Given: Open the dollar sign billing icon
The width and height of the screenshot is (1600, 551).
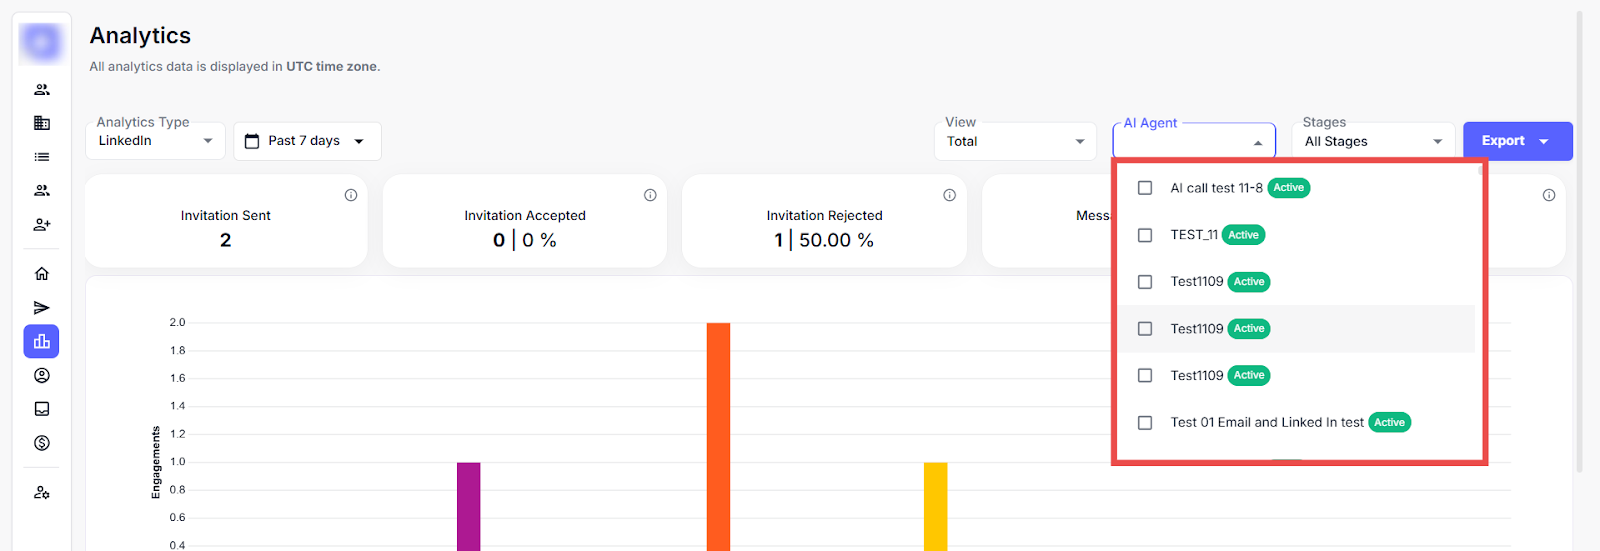Looking at the screenshot, I should click(41, 443).
